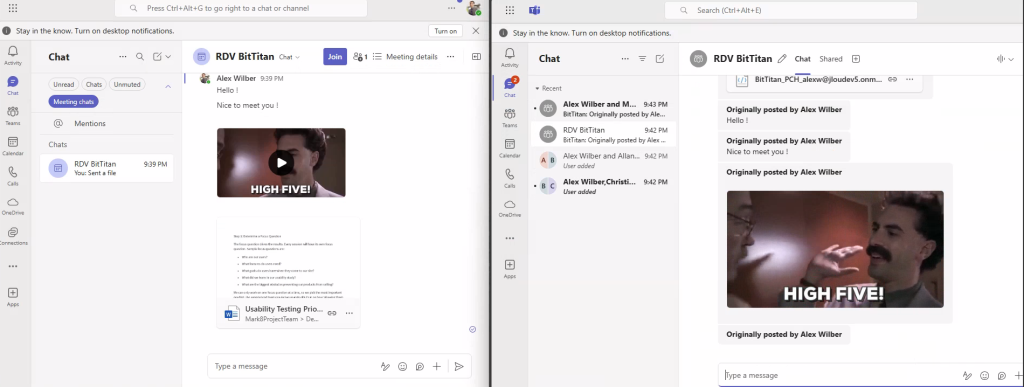Open more options after Meeting details
This screenshot has width=1024, height=387.
[x=450, y=57]
